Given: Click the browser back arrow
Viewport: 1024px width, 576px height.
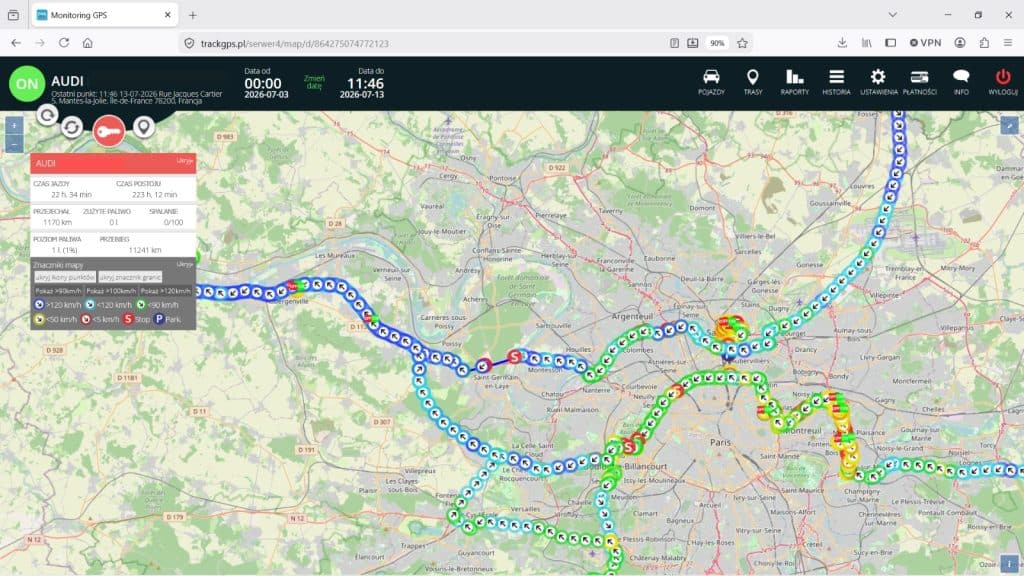Looking at the screenshot, I should click(x=16, y=43).
